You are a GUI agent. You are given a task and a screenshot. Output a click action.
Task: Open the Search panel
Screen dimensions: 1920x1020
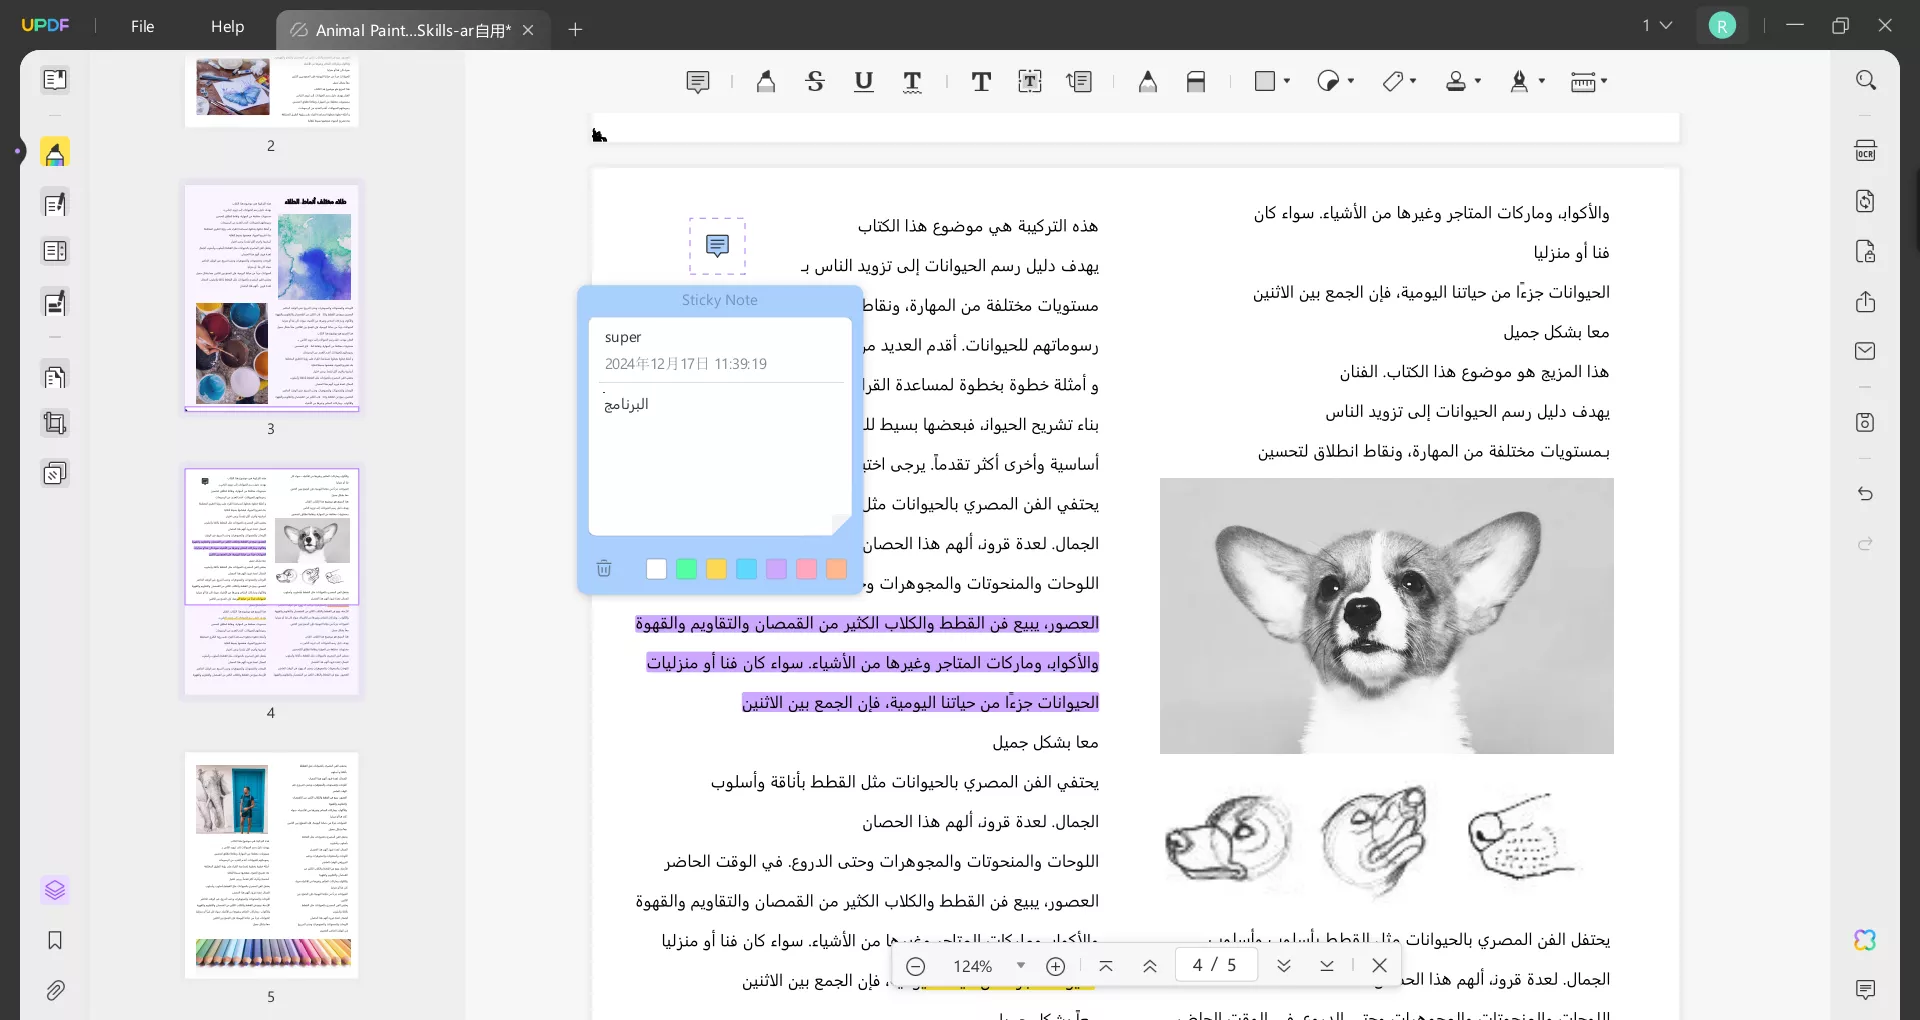1866,80
